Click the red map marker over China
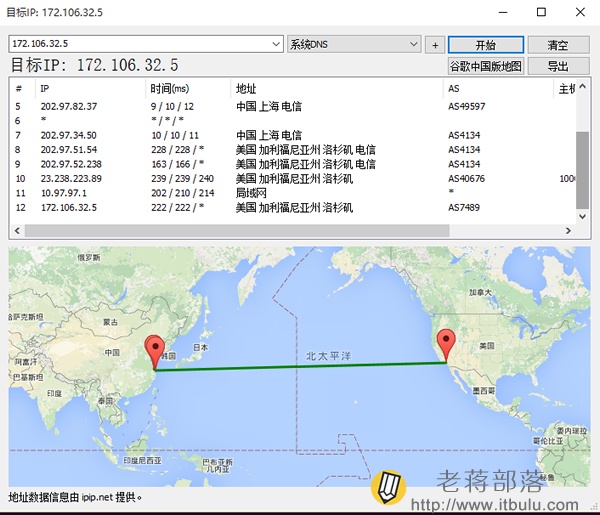The width and height of the screenshot is (600, 515). tap(155, 352)
